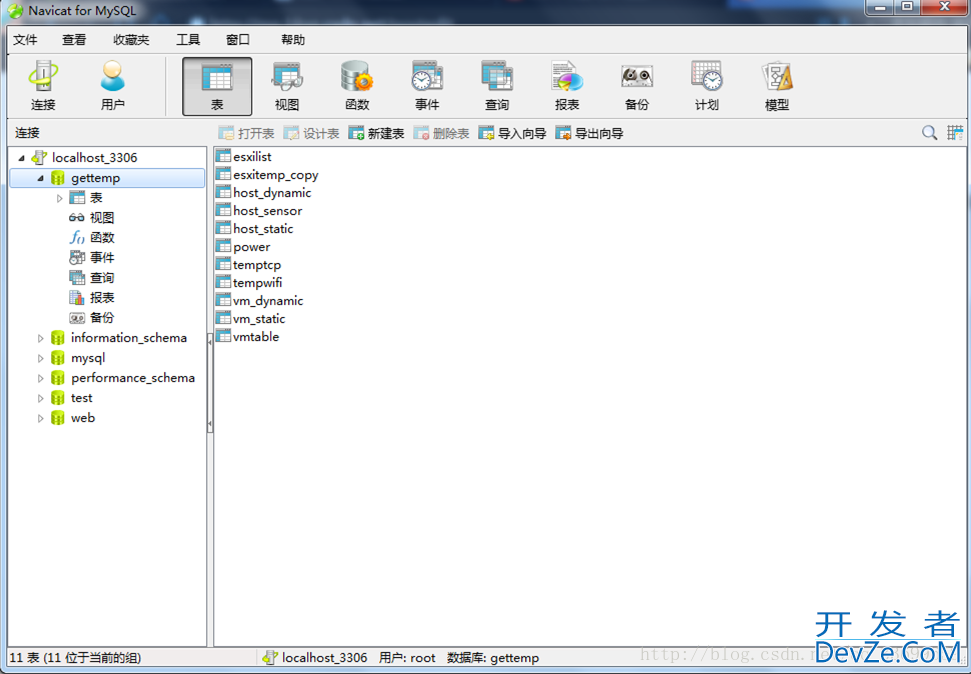Launch 导入向导 (Import Wizard)
Viewport: 971px width, 674px height.
[513, 133]
